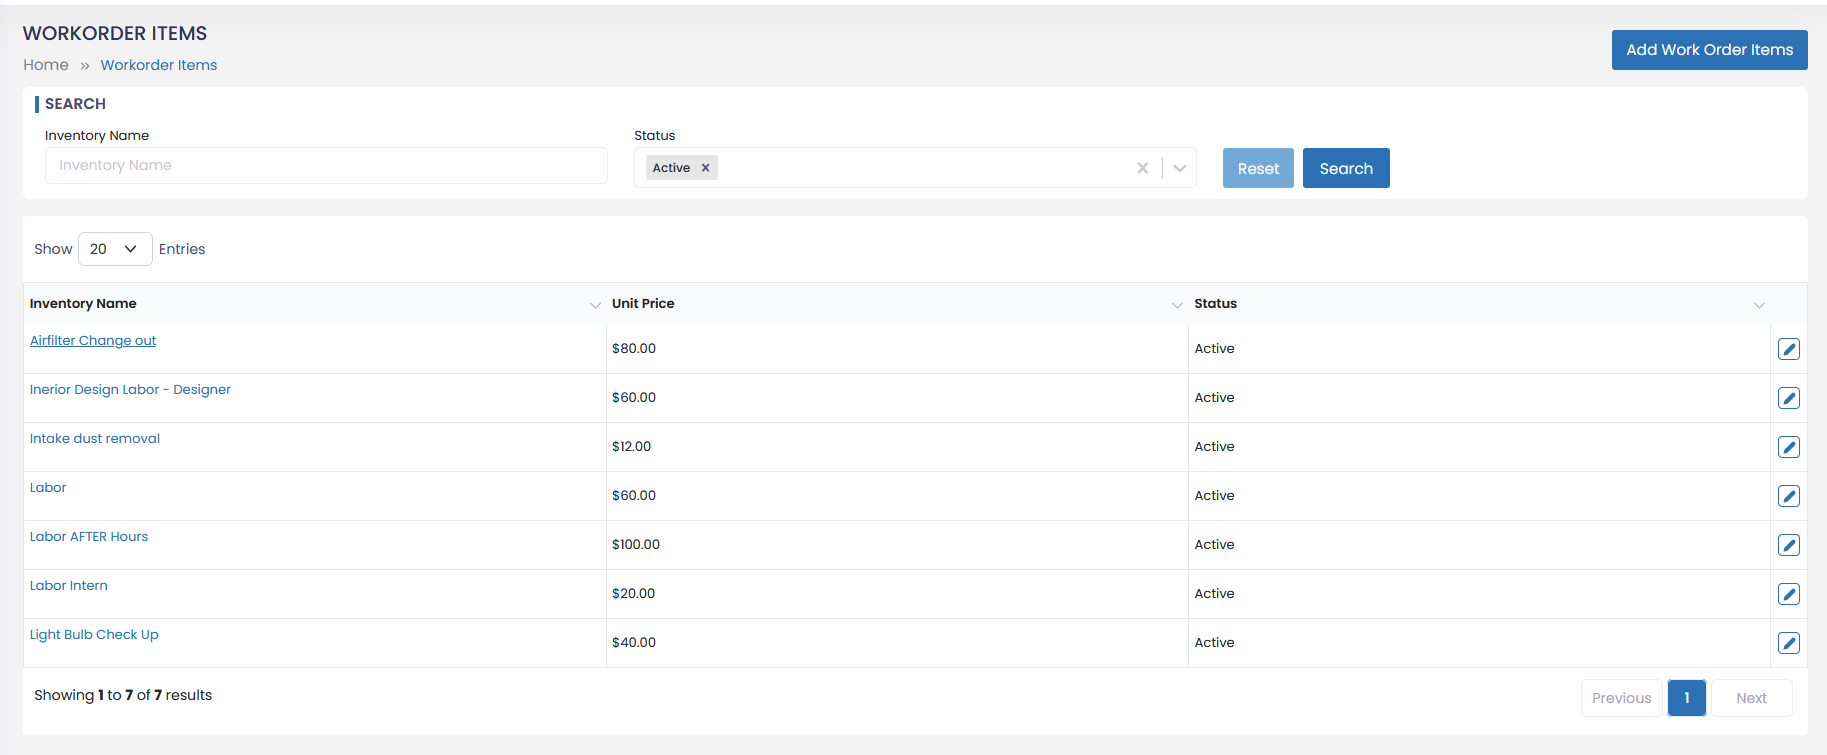Click the edit icon for Labor row

coord(1788,496)
